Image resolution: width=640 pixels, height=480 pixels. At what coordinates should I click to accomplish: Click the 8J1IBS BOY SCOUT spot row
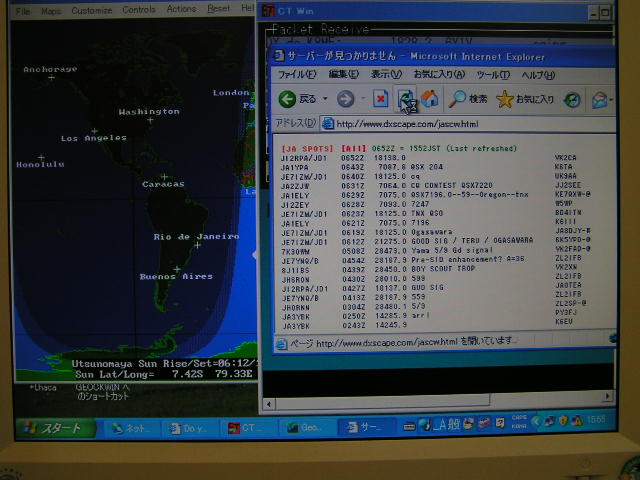coord(429,269)
